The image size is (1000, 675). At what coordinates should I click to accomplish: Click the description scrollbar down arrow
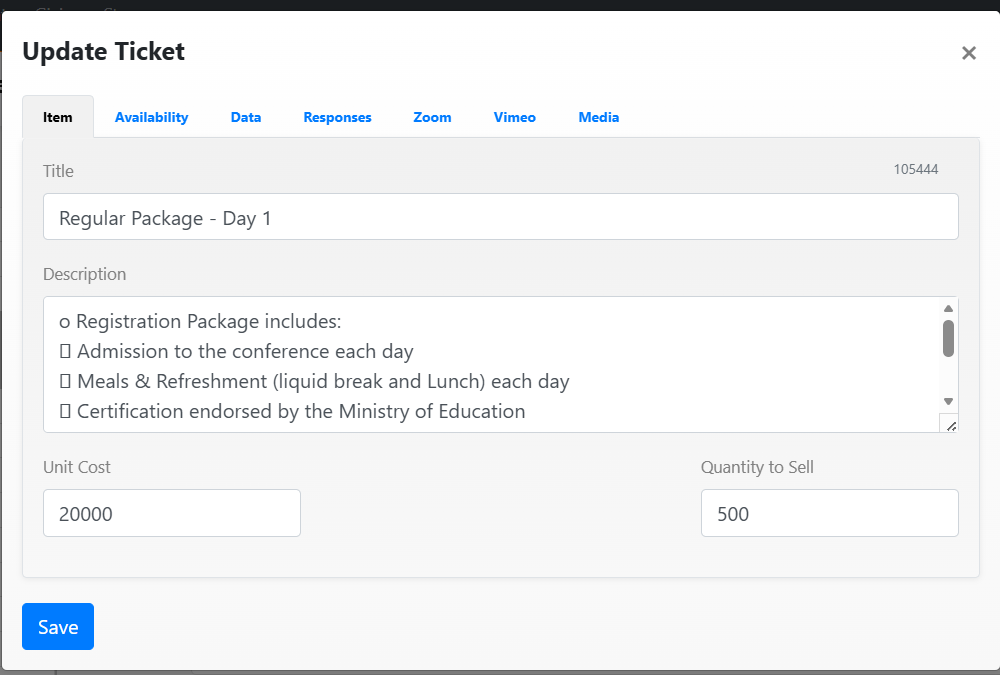coord(948,401)
